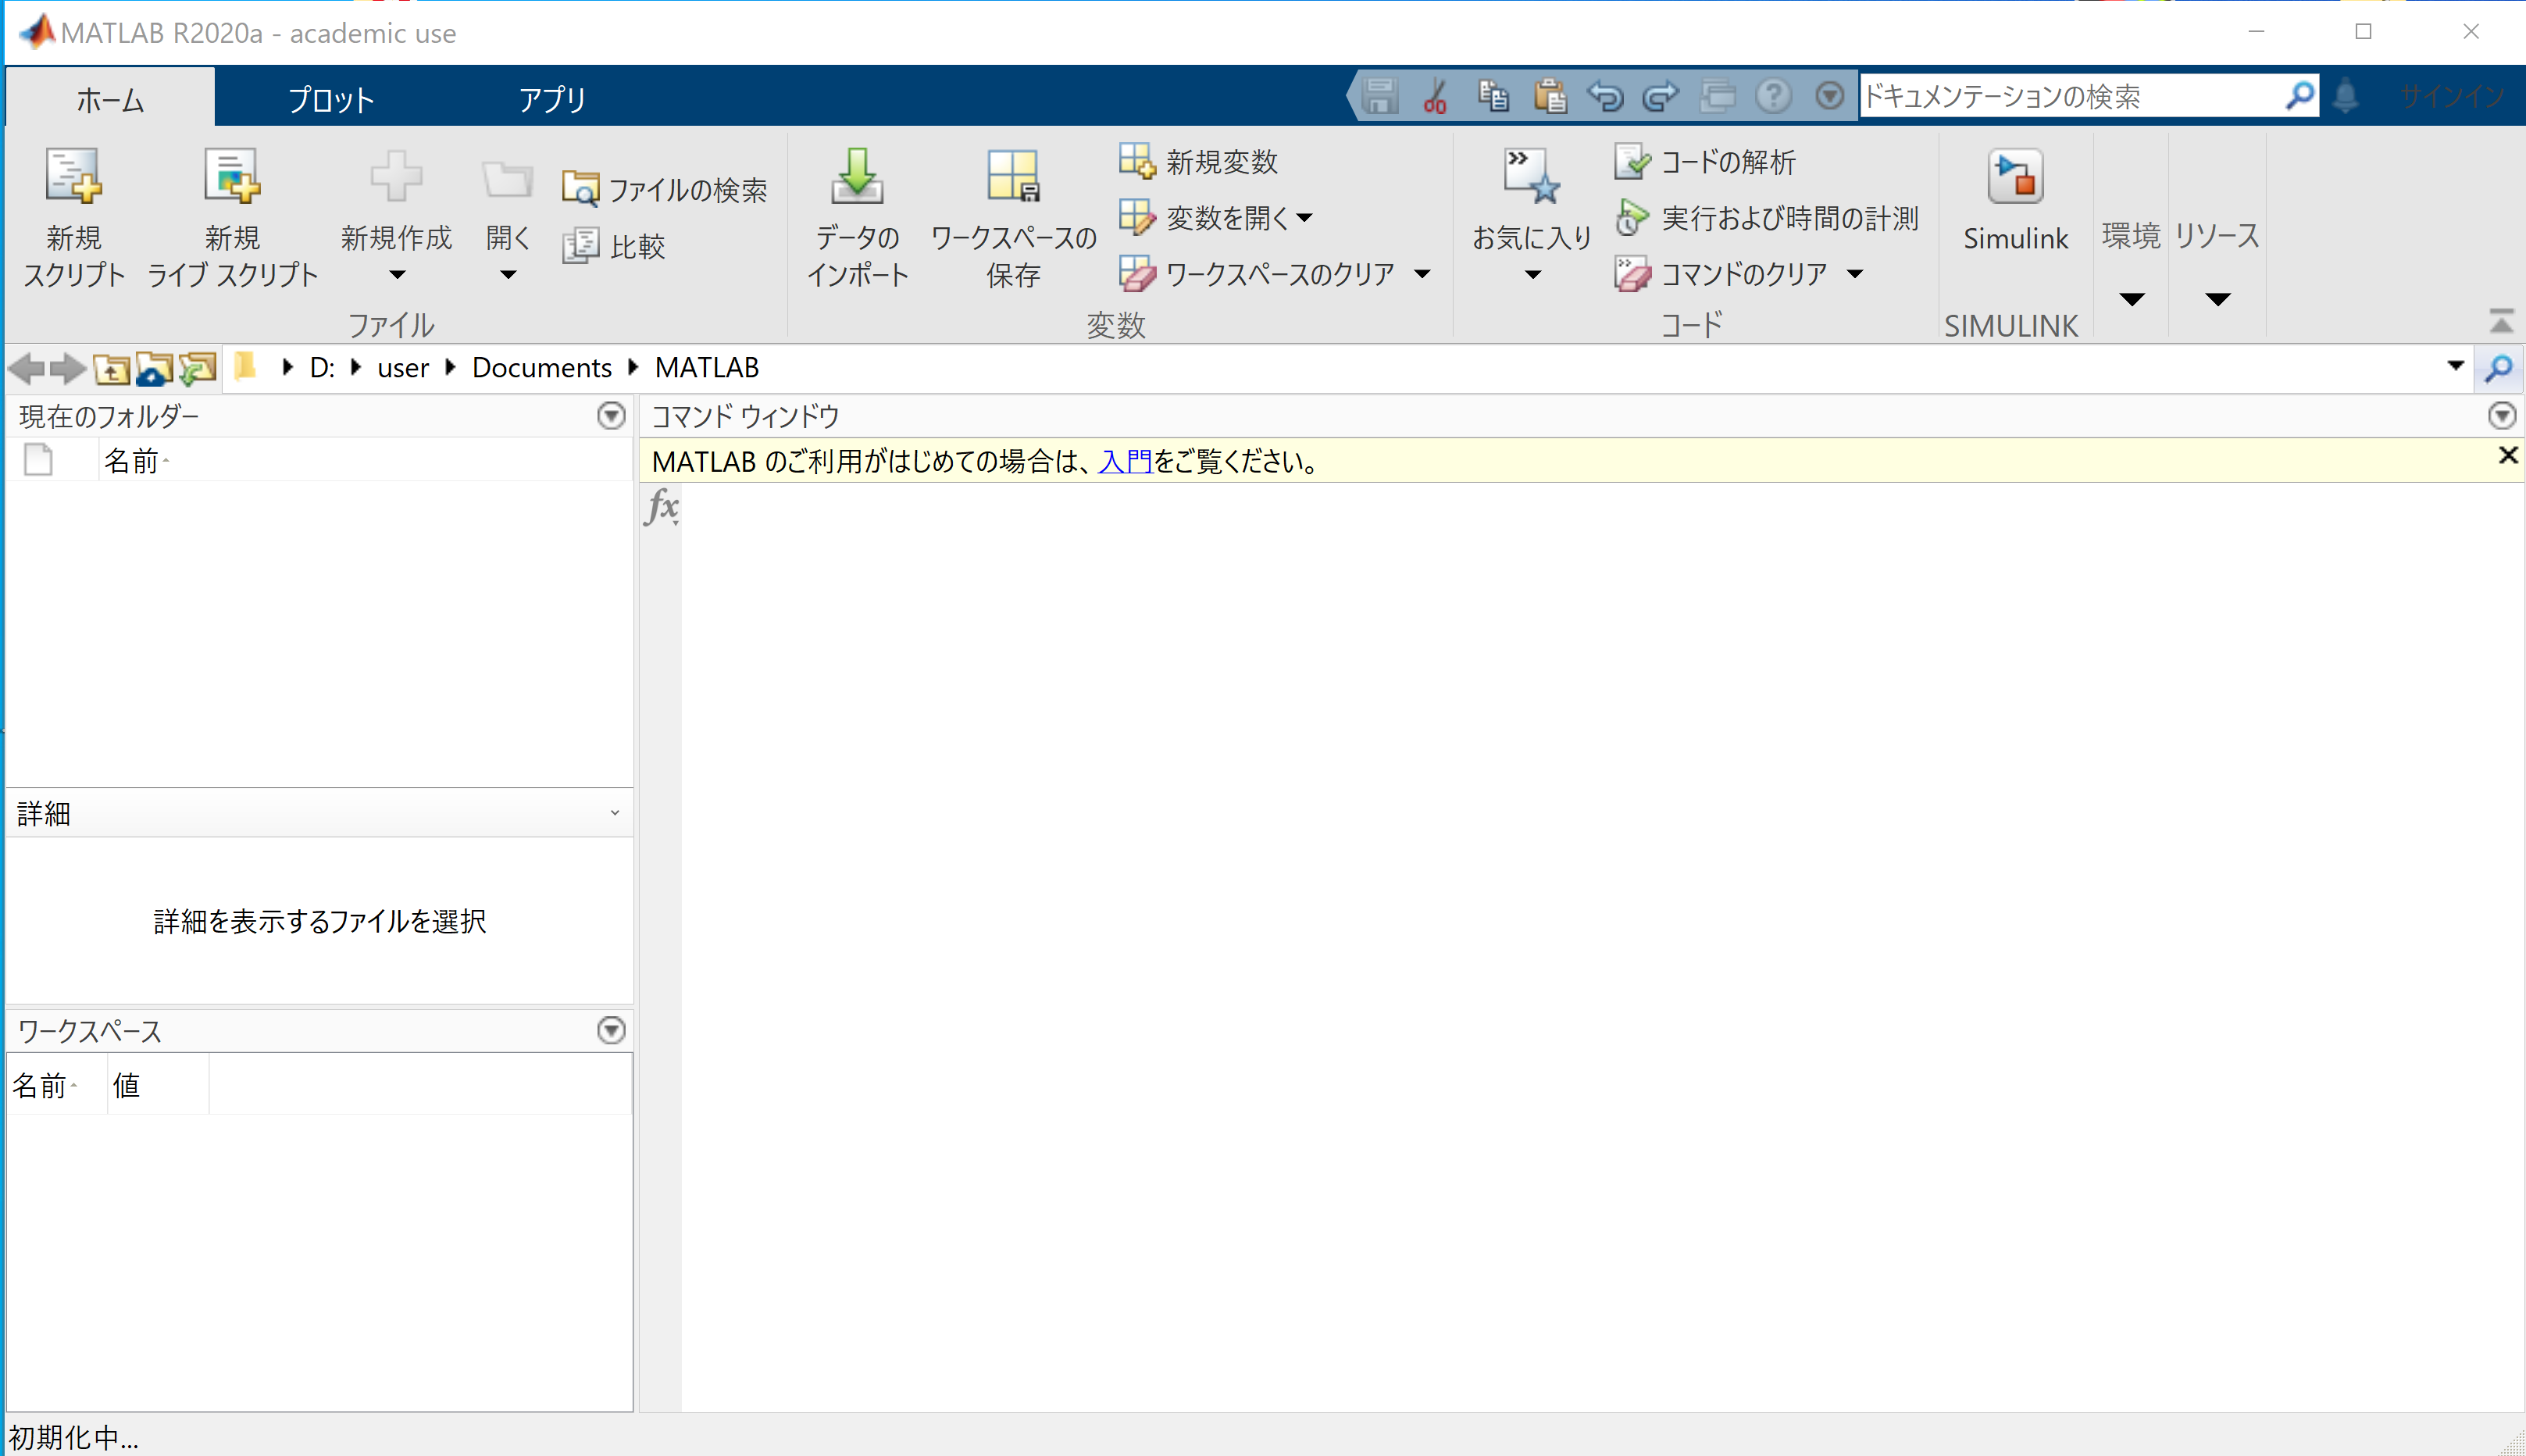Click 比較 (Compare) button

point(614,246)
